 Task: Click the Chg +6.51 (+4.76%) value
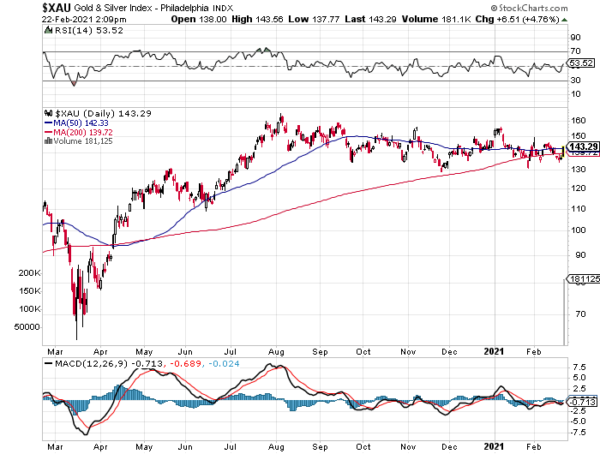click(x=552, y=19)
